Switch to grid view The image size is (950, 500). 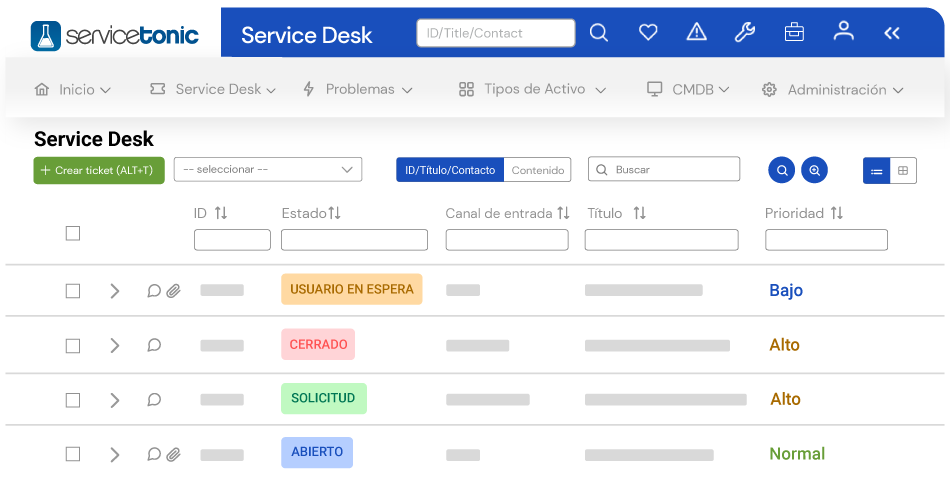point(903,171)
